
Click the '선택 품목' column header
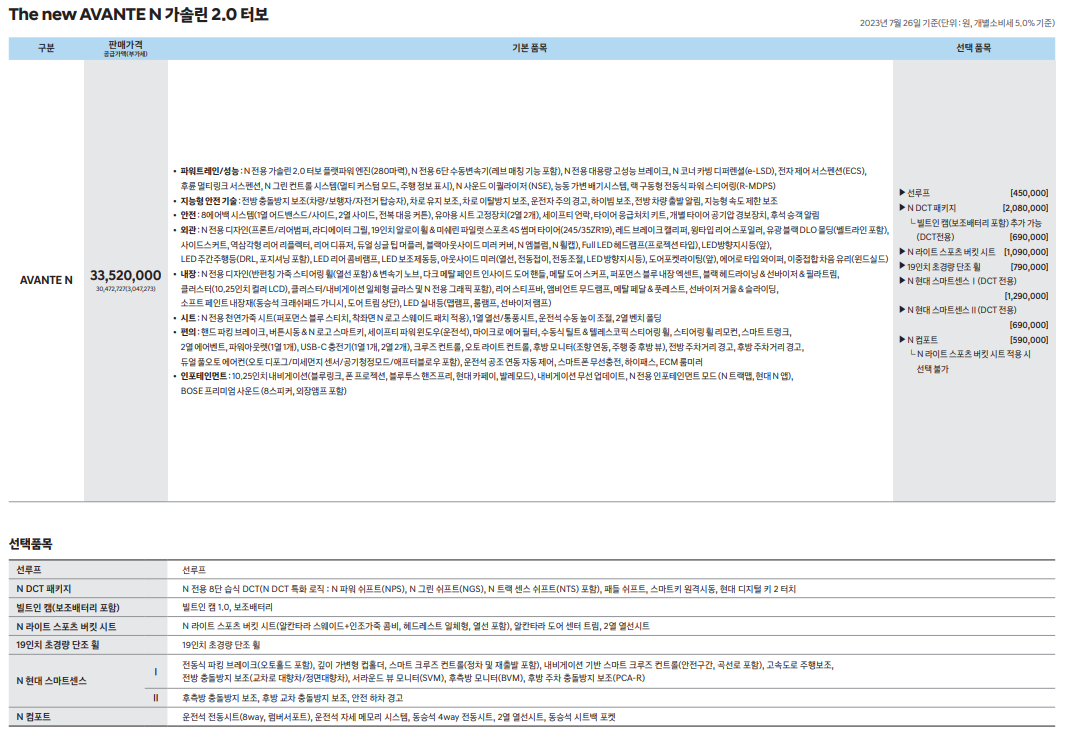point(974,48)
